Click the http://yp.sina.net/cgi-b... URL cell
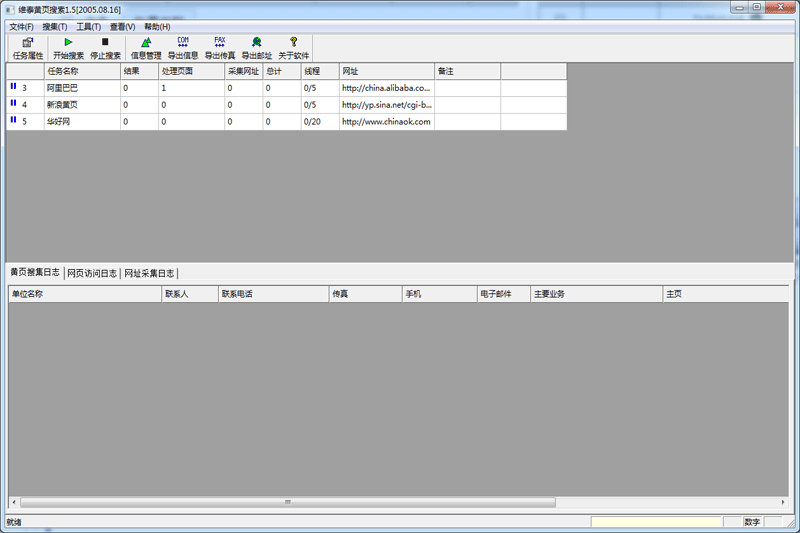Viewport: 800px width, 533px height. coord(386,105)
